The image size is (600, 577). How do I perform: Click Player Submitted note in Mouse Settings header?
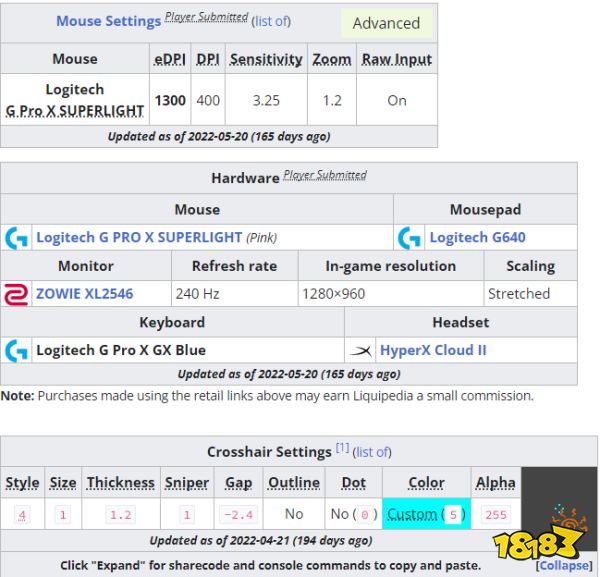coord(206,17)
